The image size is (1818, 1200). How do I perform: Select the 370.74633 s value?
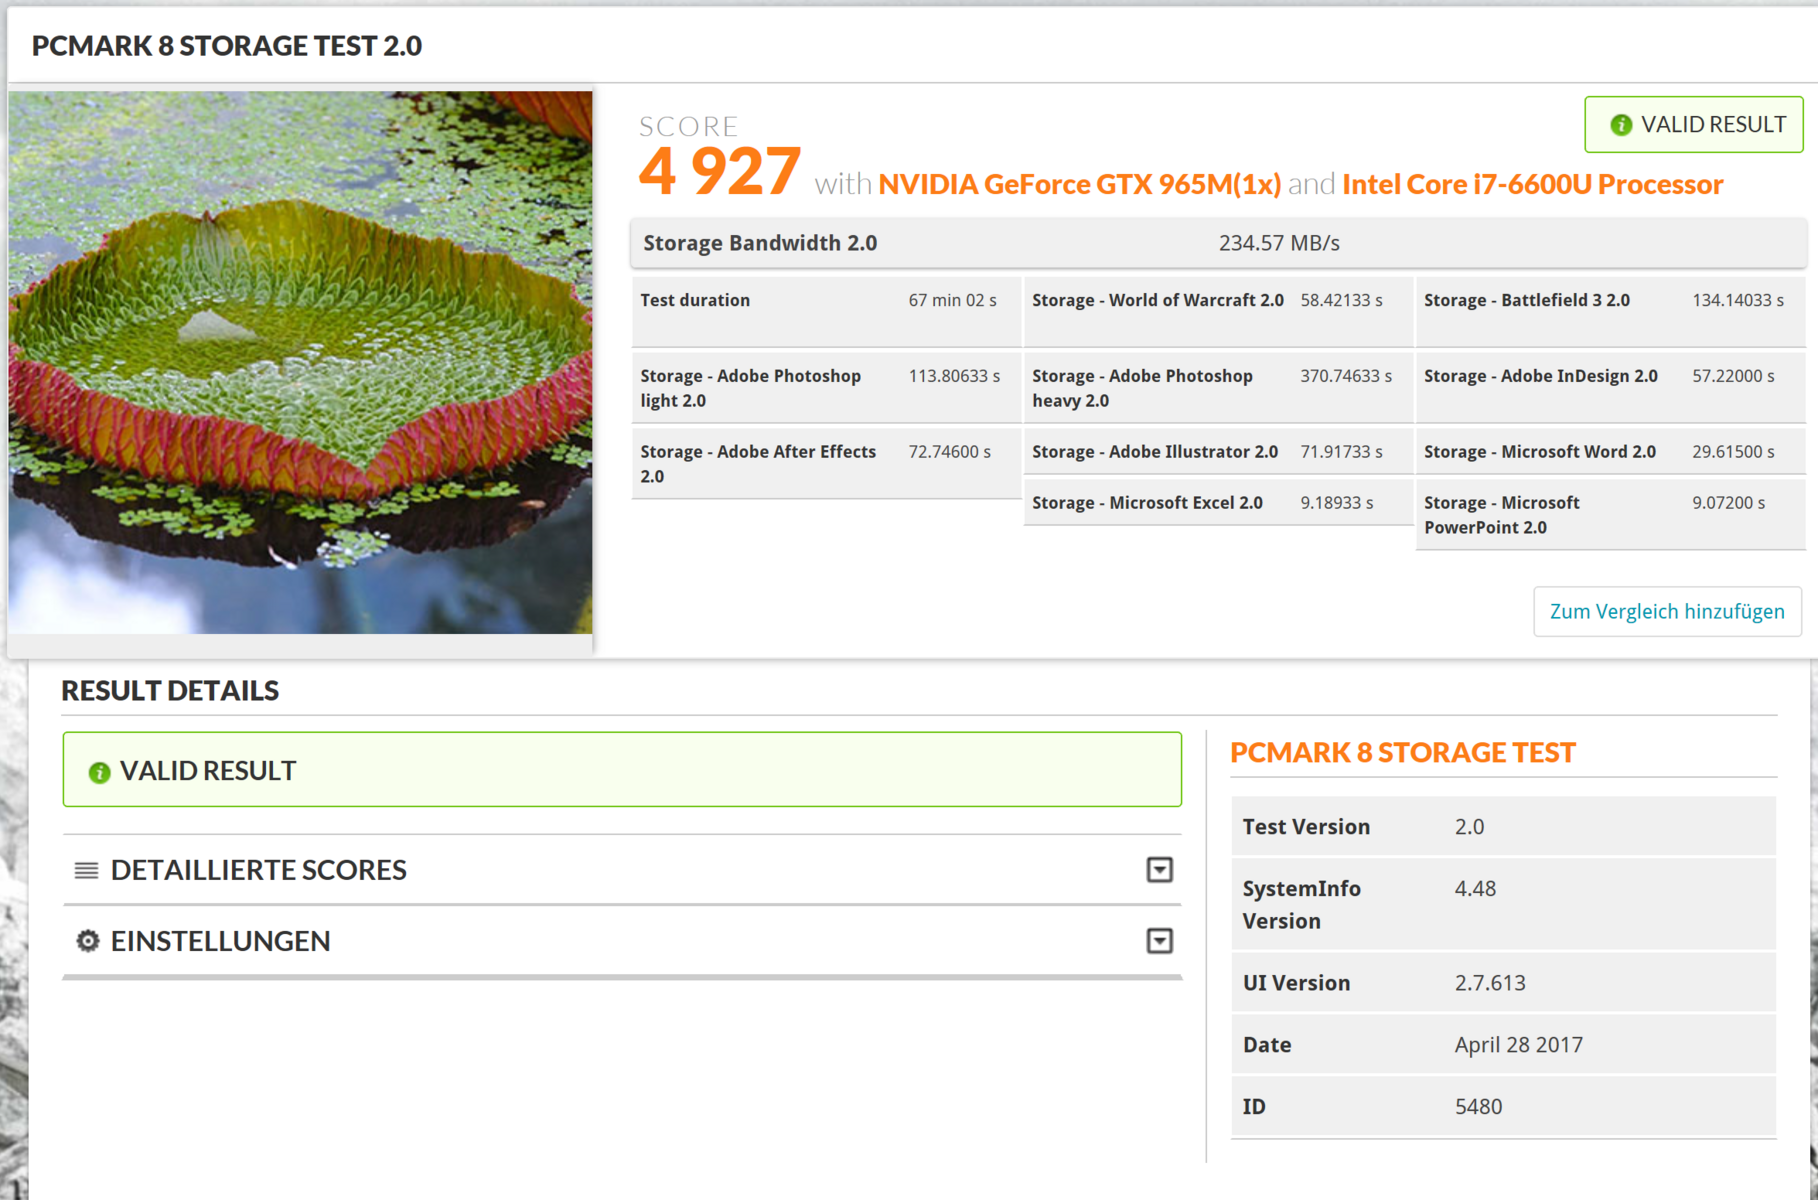point(1346,376)
